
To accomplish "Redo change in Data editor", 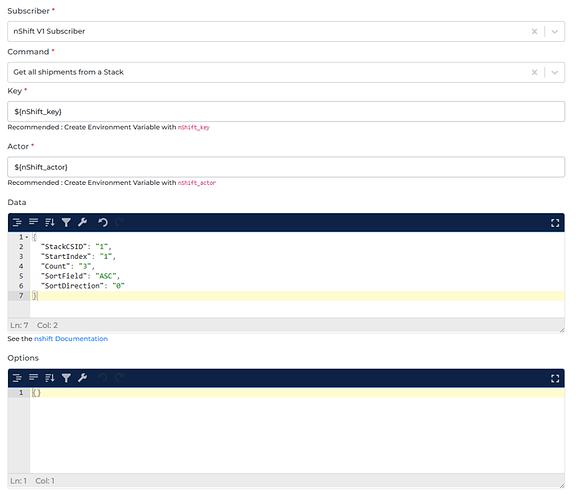I will 119,222.
